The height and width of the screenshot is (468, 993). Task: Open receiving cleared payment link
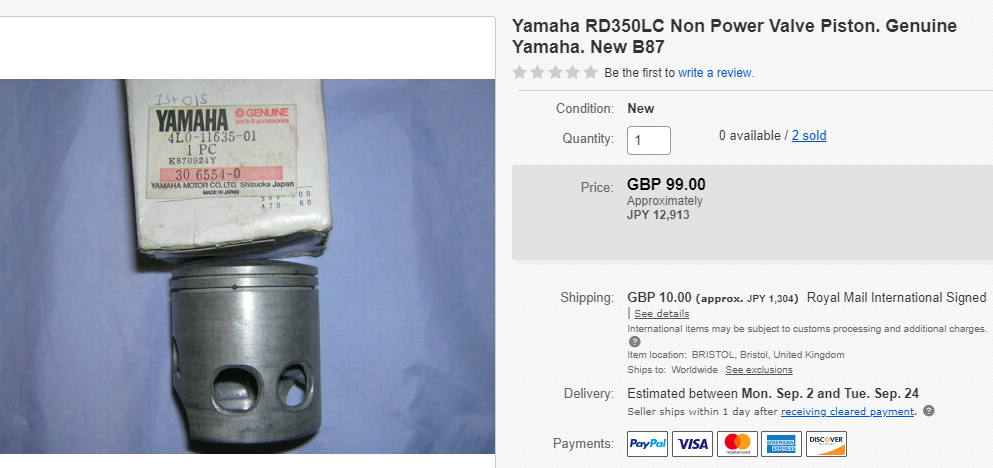pyautogui.click(x=847, y=412)
